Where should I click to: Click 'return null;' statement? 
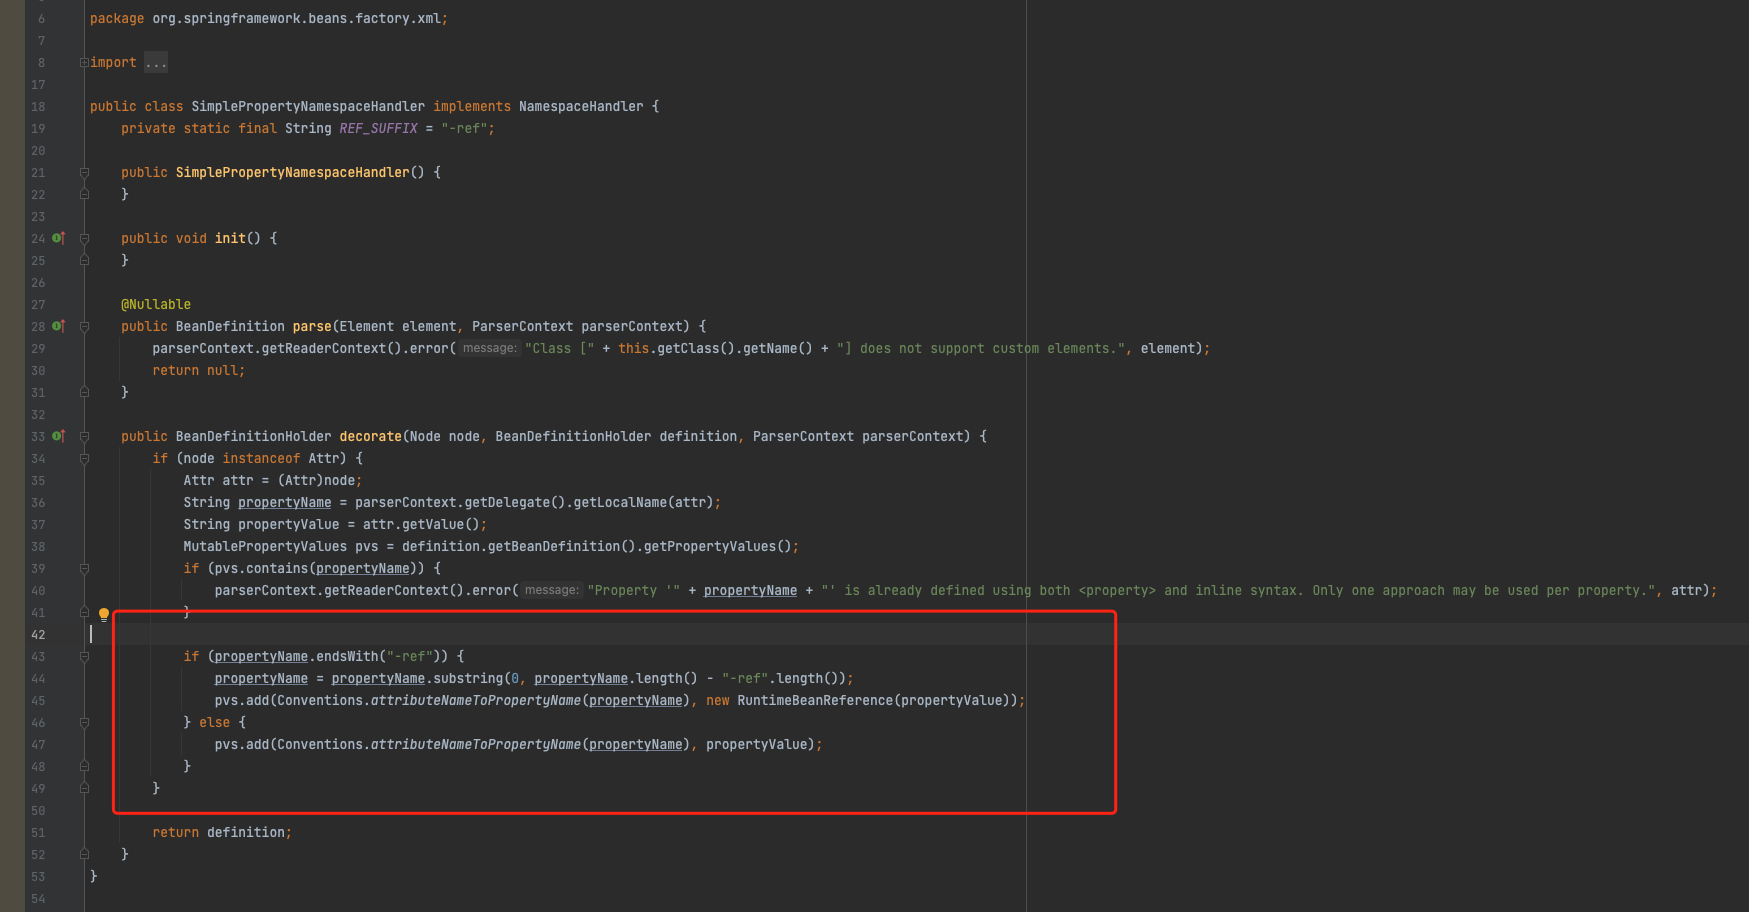tap(199, 370)
